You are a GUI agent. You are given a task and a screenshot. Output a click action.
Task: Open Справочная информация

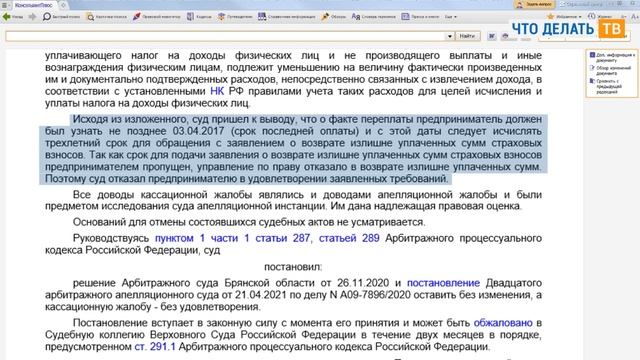click(x=287, y=17)
